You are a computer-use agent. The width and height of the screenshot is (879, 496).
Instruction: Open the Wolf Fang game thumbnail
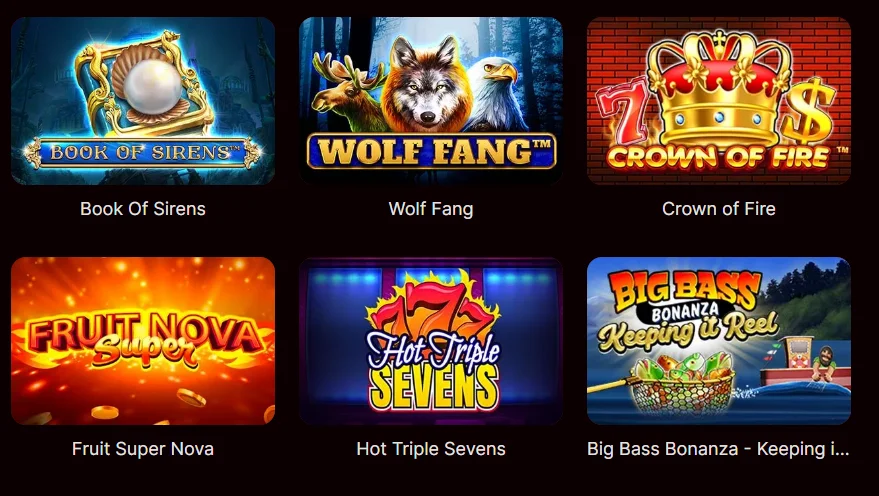click(431, 101)
